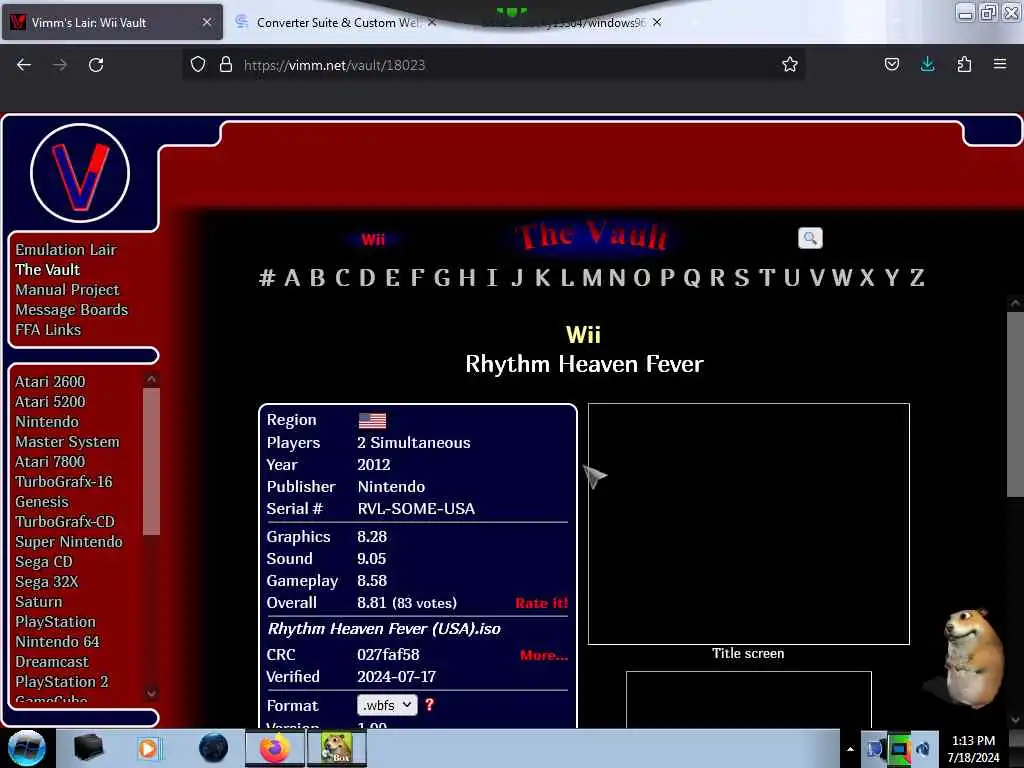Click the browser forward arrow
This screenshot has height=768, width=1024.
tap(60, 65)
